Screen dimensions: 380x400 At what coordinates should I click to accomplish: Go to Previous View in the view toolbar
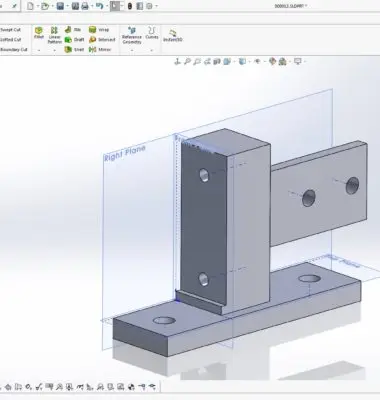pos(207,61)
